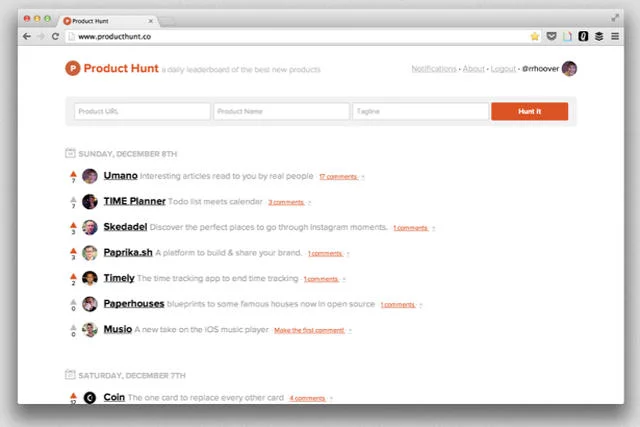
Task: Select the Product Hunt tab
Action: (x=108, y=21)
